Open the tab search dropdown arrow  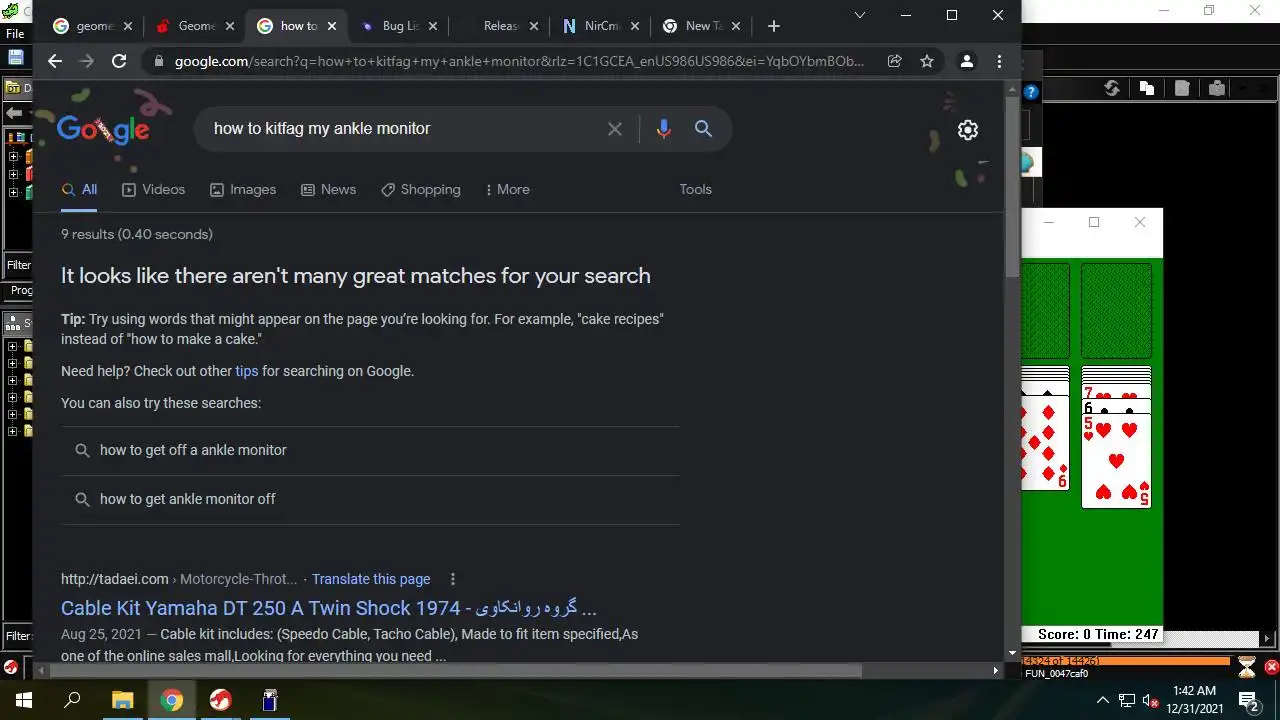860,15
